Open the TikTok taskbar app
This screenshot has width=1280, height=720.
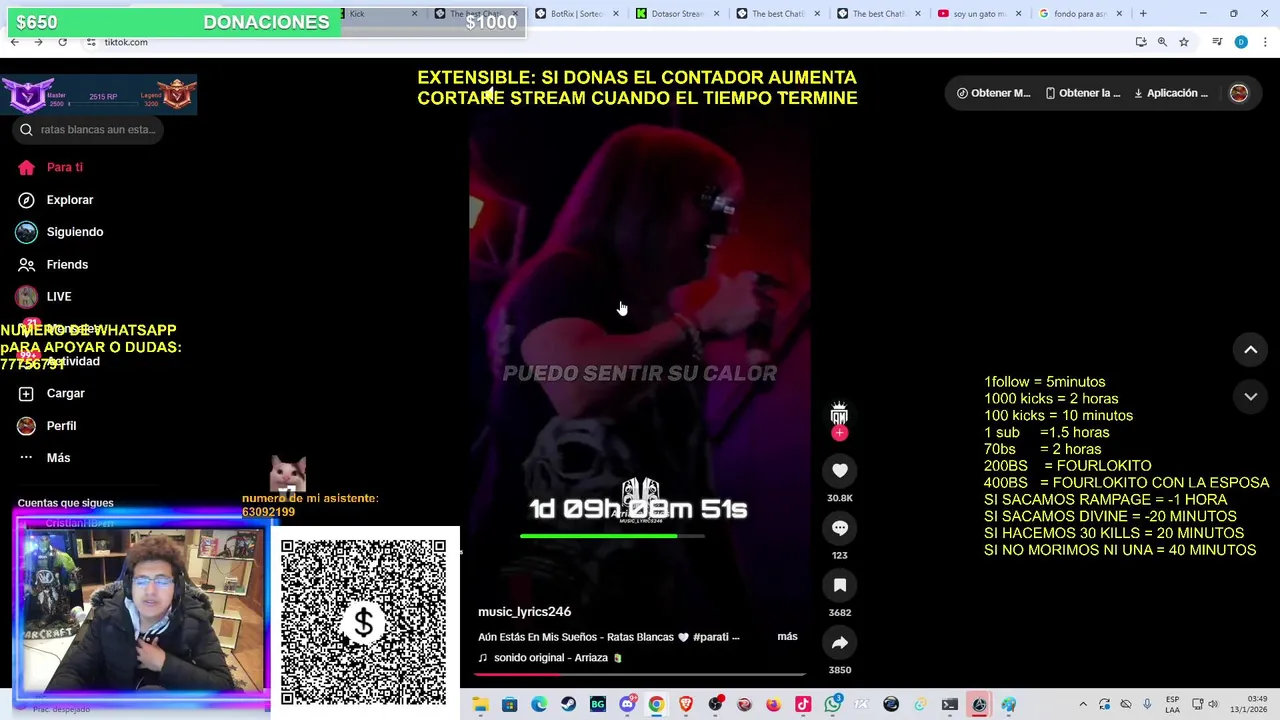803,705
